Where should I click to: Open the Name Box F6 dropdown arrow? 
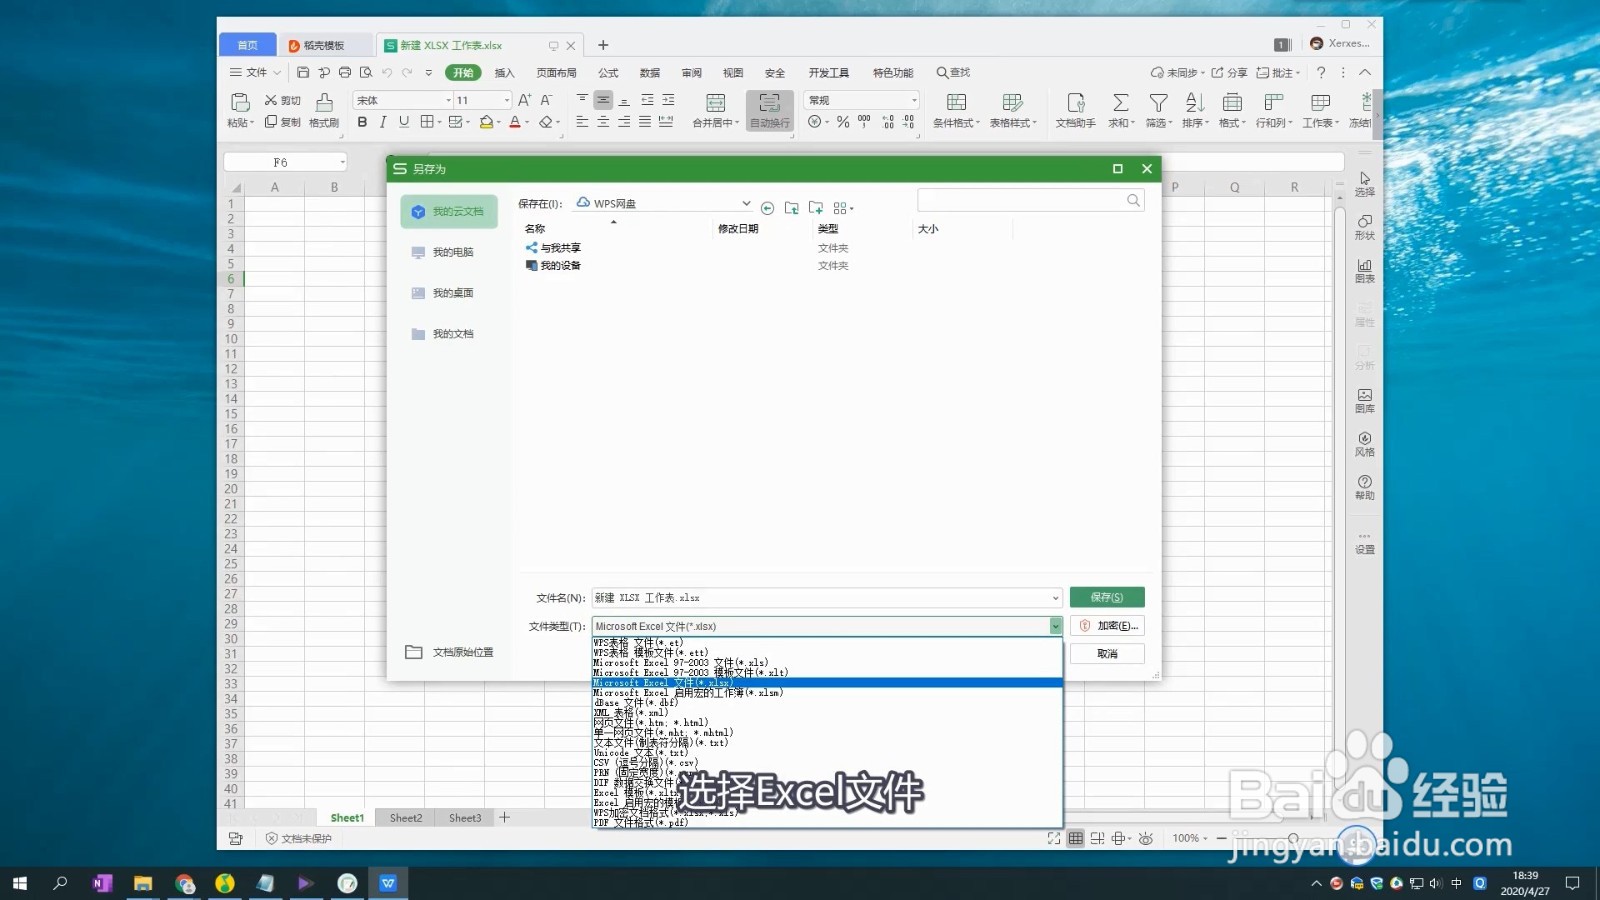342,162
